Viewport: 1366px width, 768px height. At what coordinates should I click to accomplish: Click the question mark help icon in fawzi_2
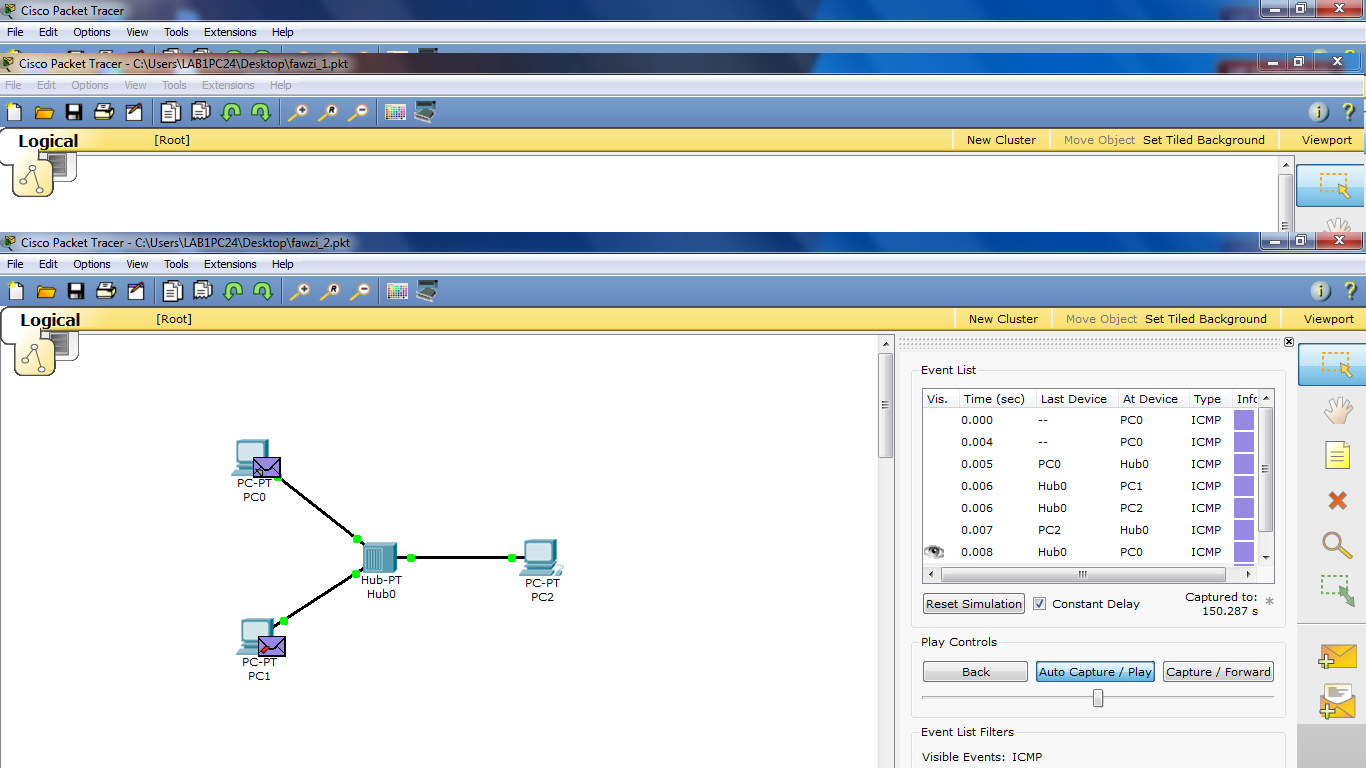click(1350, 291)
